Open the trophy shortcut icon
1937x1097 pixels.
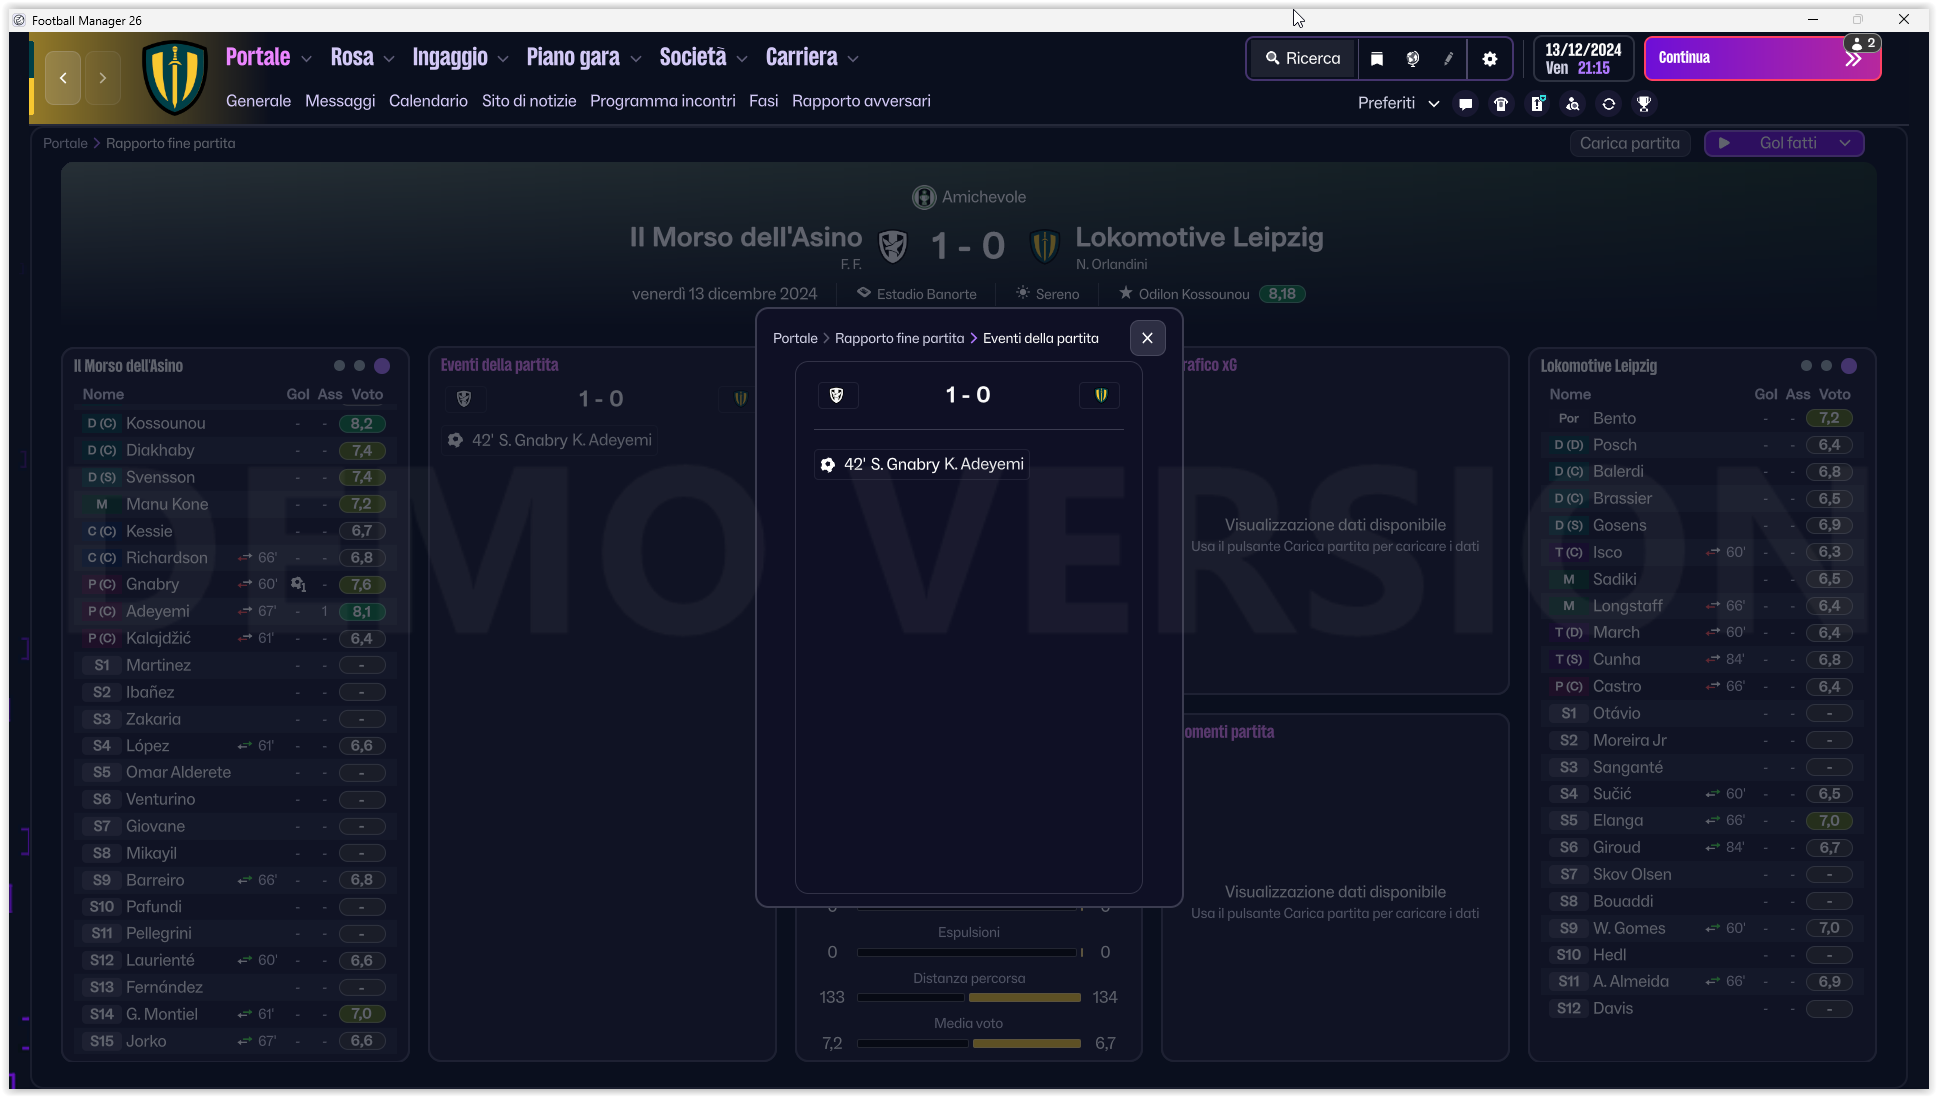pos(1644,104)
